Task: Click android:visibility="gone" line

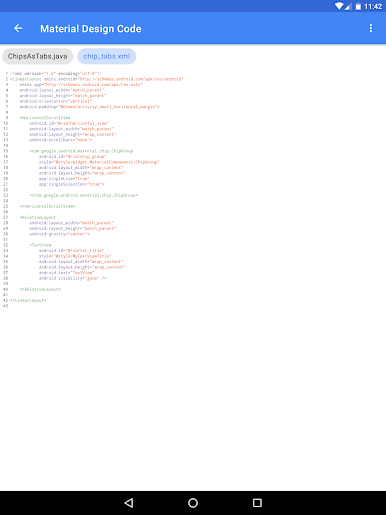Action: click(x=73, y=278)
